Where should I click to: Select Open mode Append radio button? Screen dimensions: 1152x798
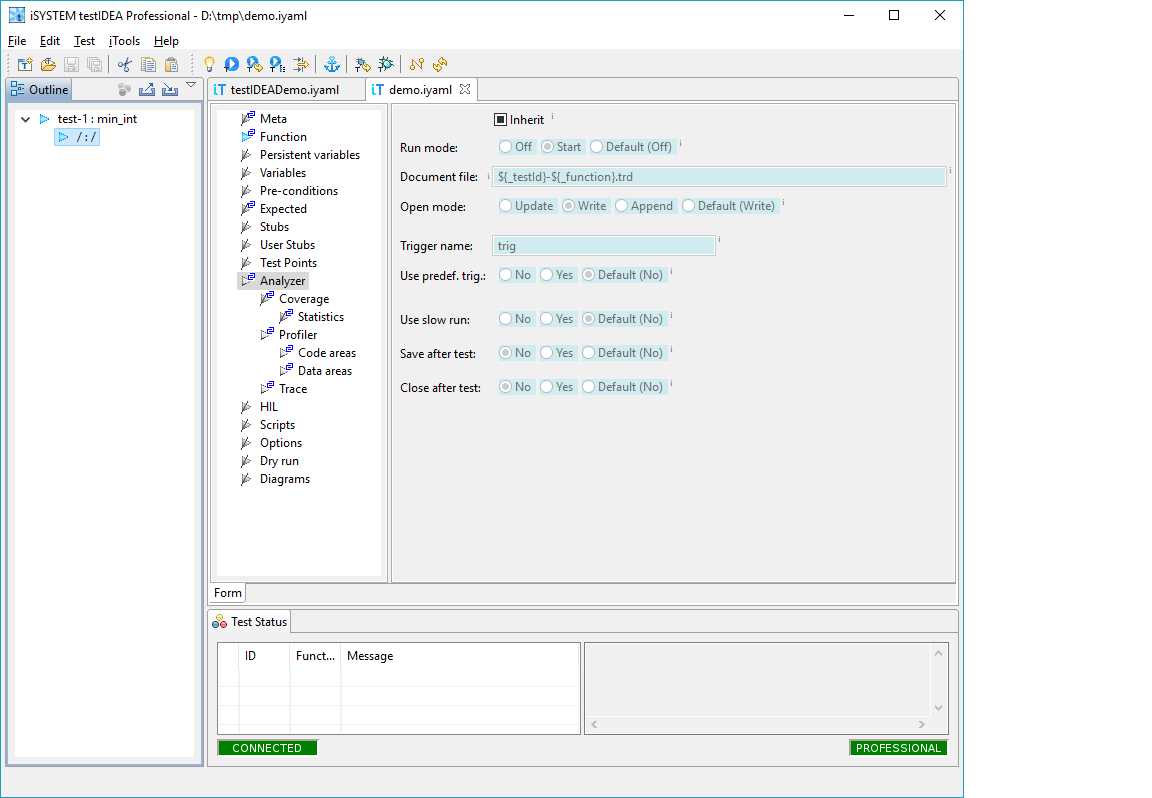click(622, 206)
